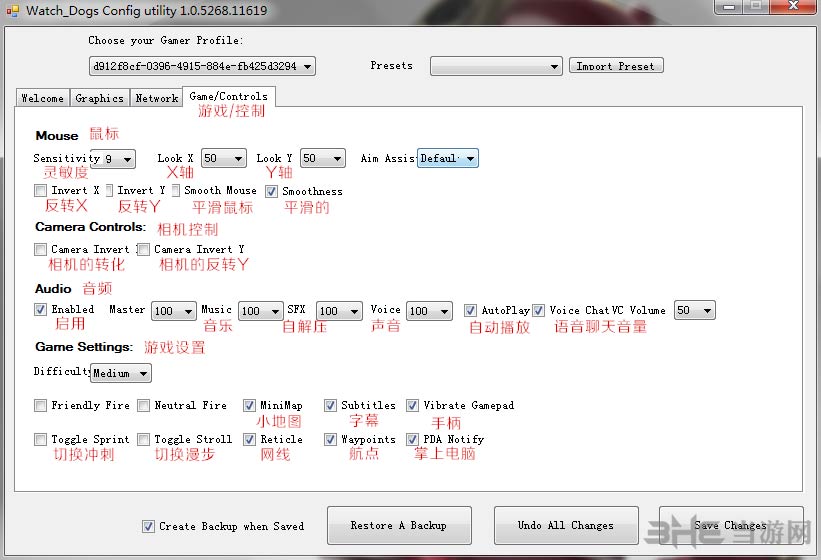Disable the Audio Enabled checkbox
821x560 pixels.
click(40, 309)
